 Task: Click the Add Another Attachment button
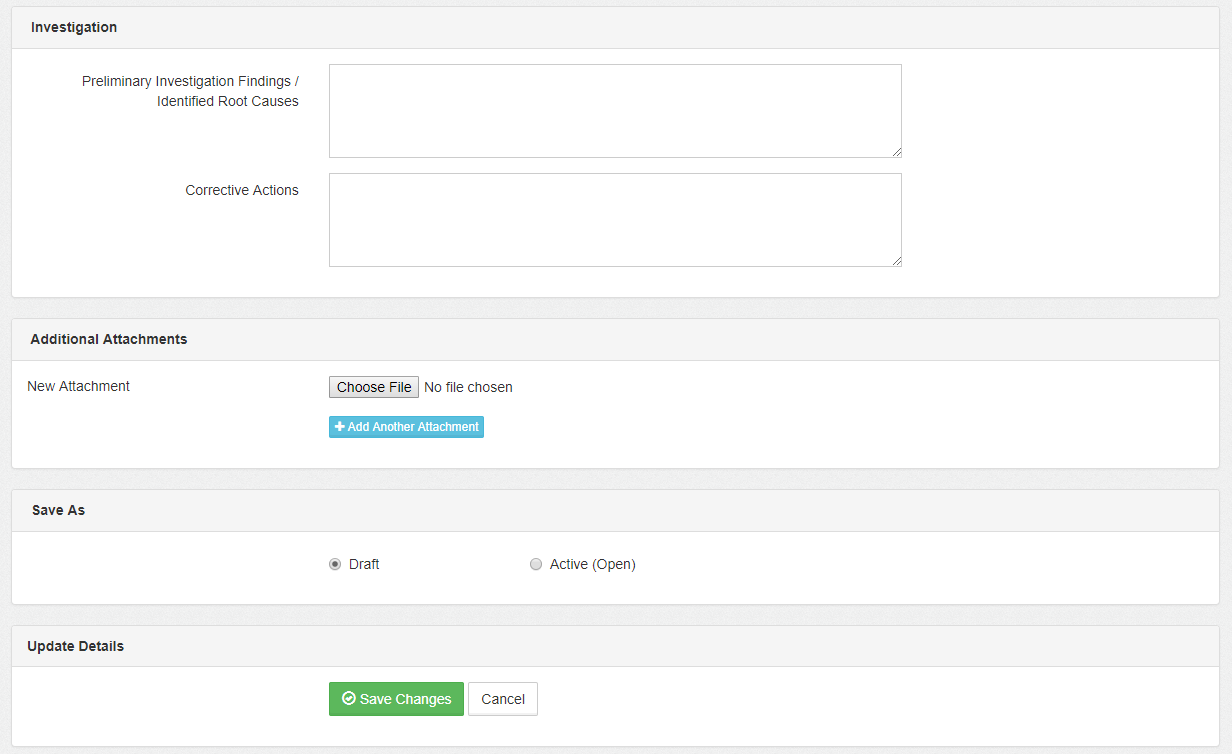click(x=406, y=427)
